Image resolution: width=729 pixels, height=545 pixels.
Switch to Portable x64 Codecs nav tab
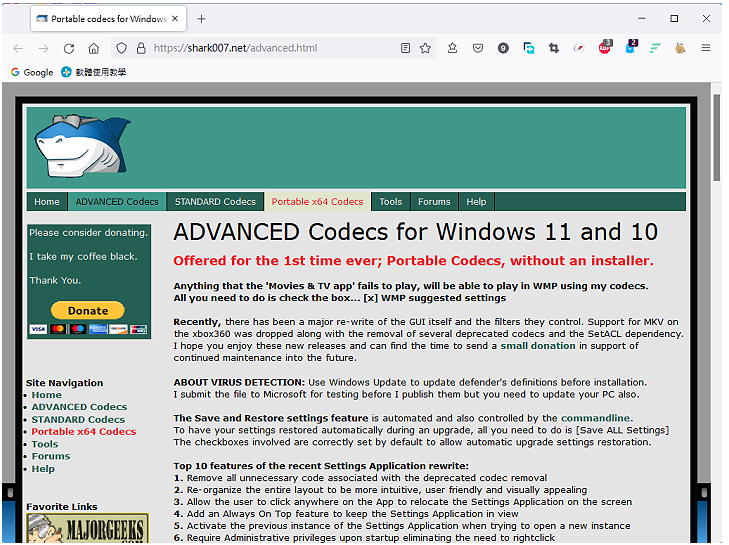pyautogui.click(x=318, y=202)
